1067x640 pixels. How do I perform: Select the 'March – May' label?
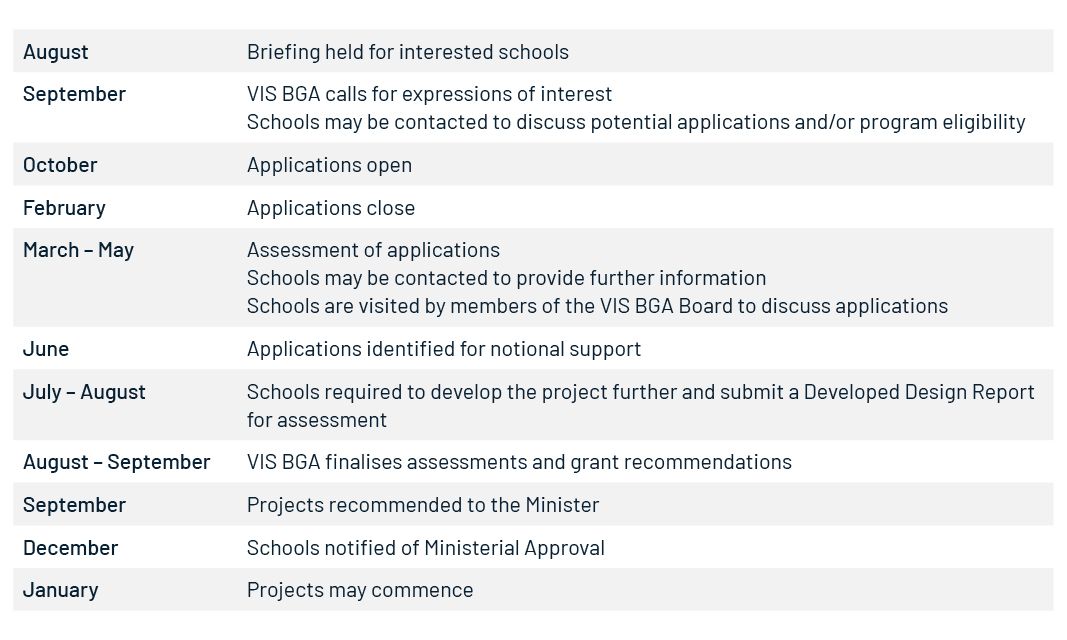pyautogui.click(x=78, y=250)
